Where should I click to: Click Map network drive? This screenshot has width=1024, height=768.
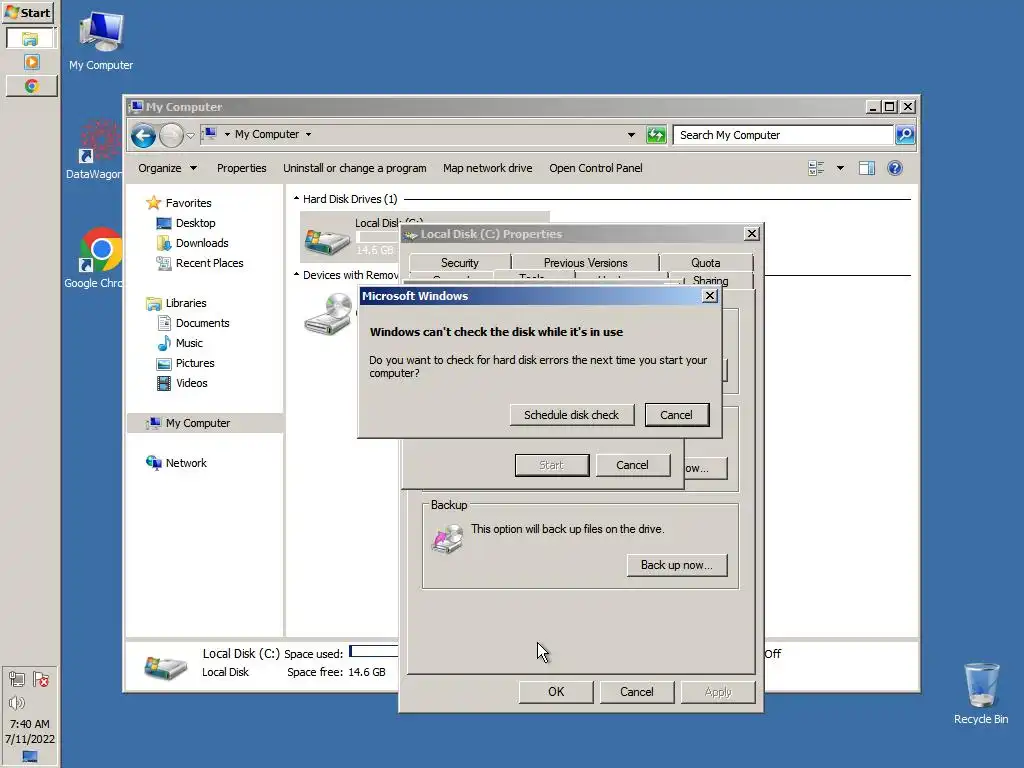pos(487,168)
